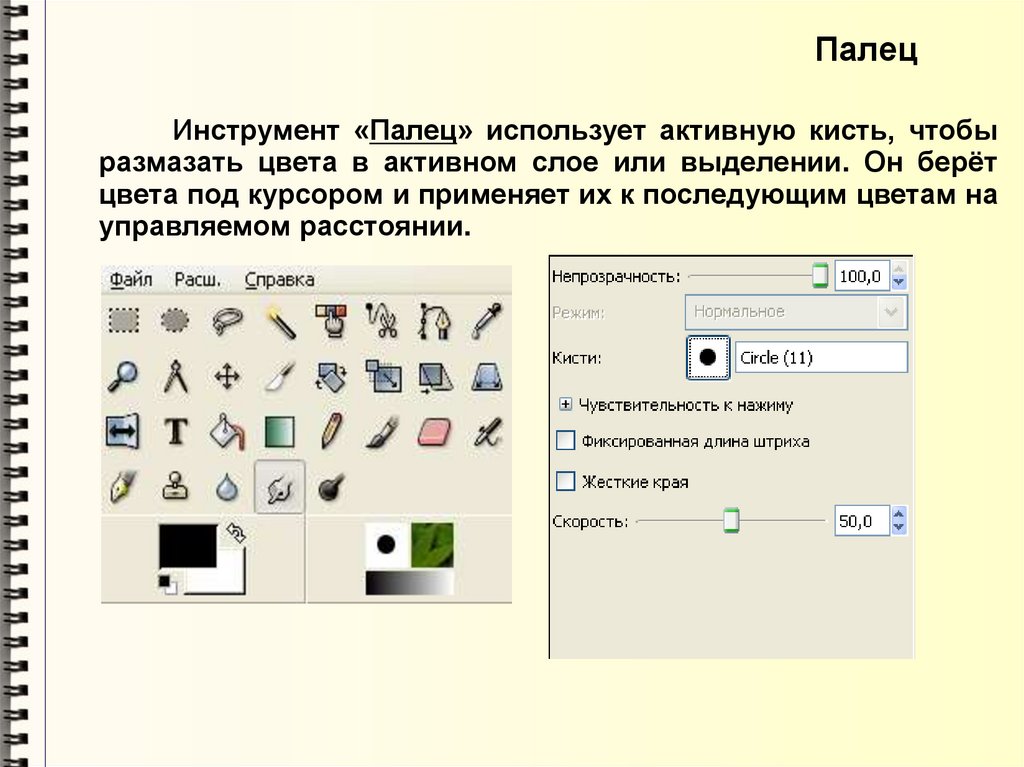Select the Paths pen tool
The image size is (1024, 767).
click(434, 321)
